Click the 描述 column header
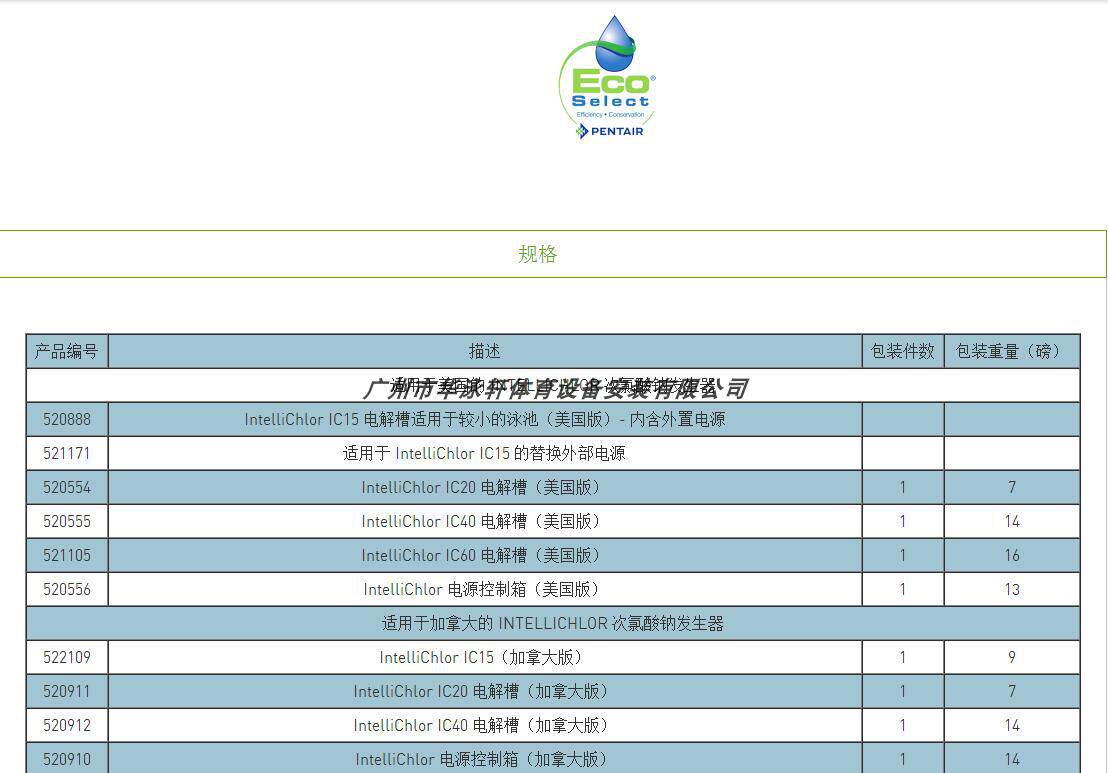The image size is (1108, 773). pos(485,351)
